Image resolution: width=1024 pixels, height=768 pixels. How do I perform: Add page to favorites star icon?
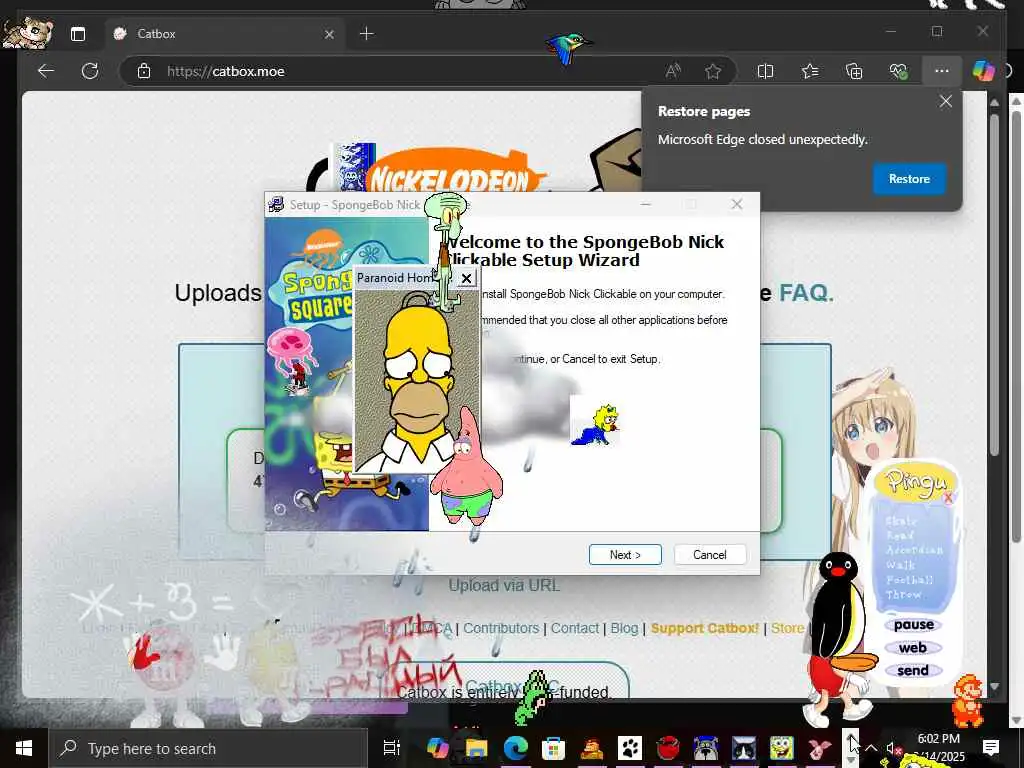click(712, 71)
